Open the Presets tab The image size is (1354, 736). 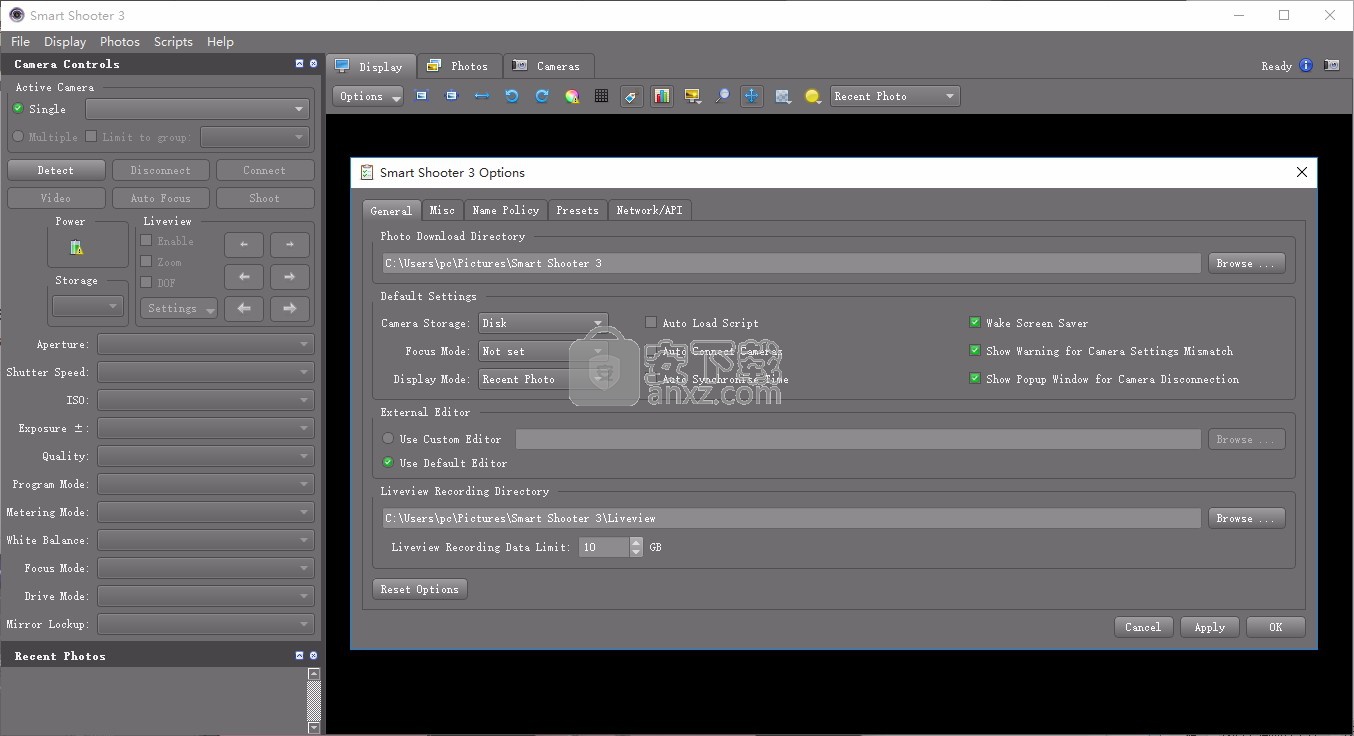[x=577, y=210]
